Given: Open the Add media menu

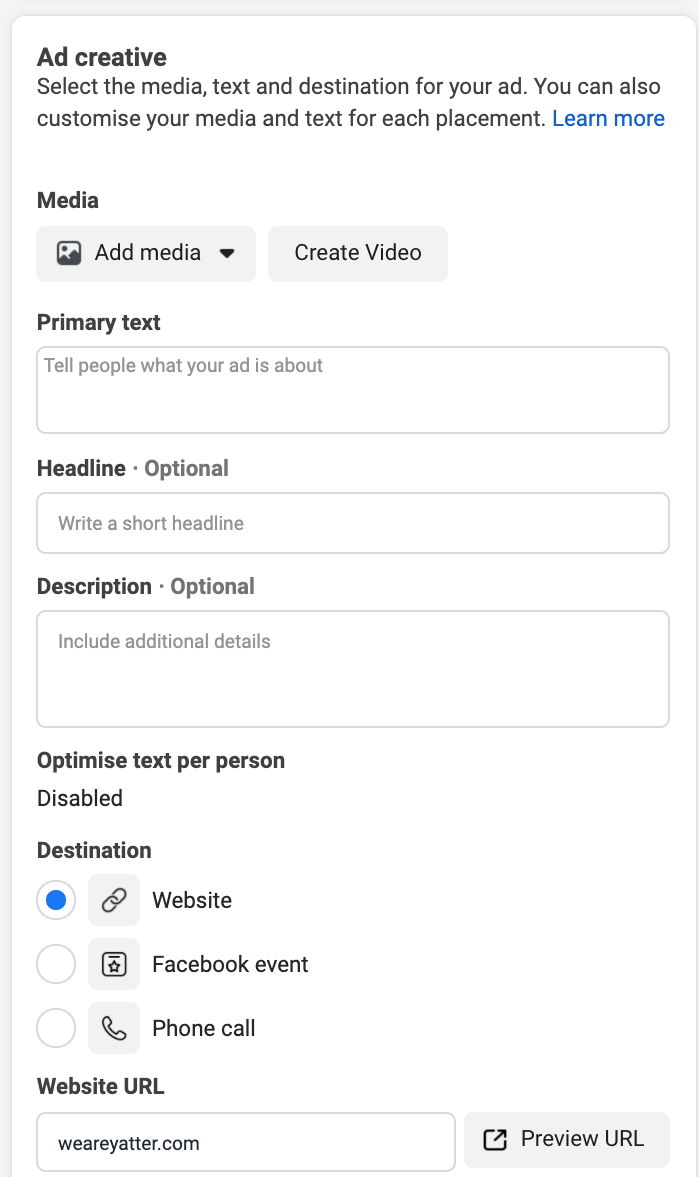Looking at the screenshot, I should point(147,253).
